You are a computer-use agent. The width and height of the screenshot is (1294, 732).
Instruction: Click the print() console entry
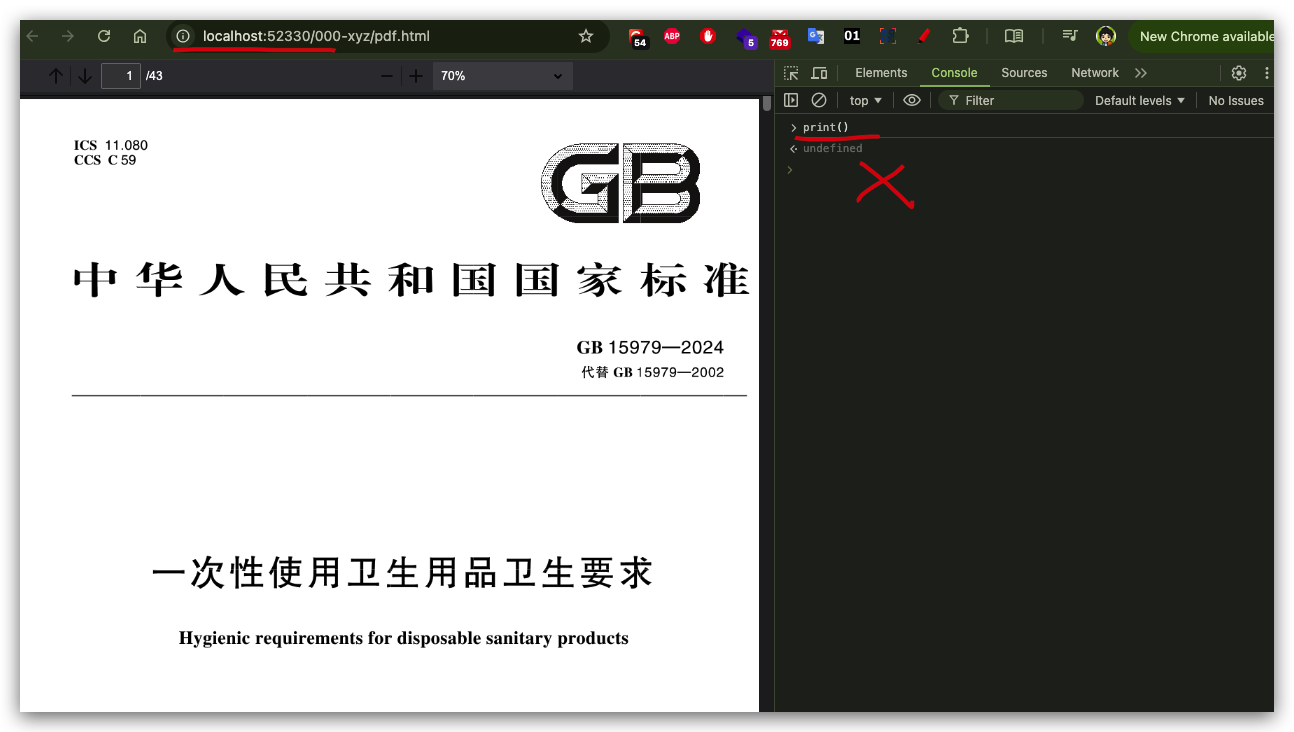825,128
